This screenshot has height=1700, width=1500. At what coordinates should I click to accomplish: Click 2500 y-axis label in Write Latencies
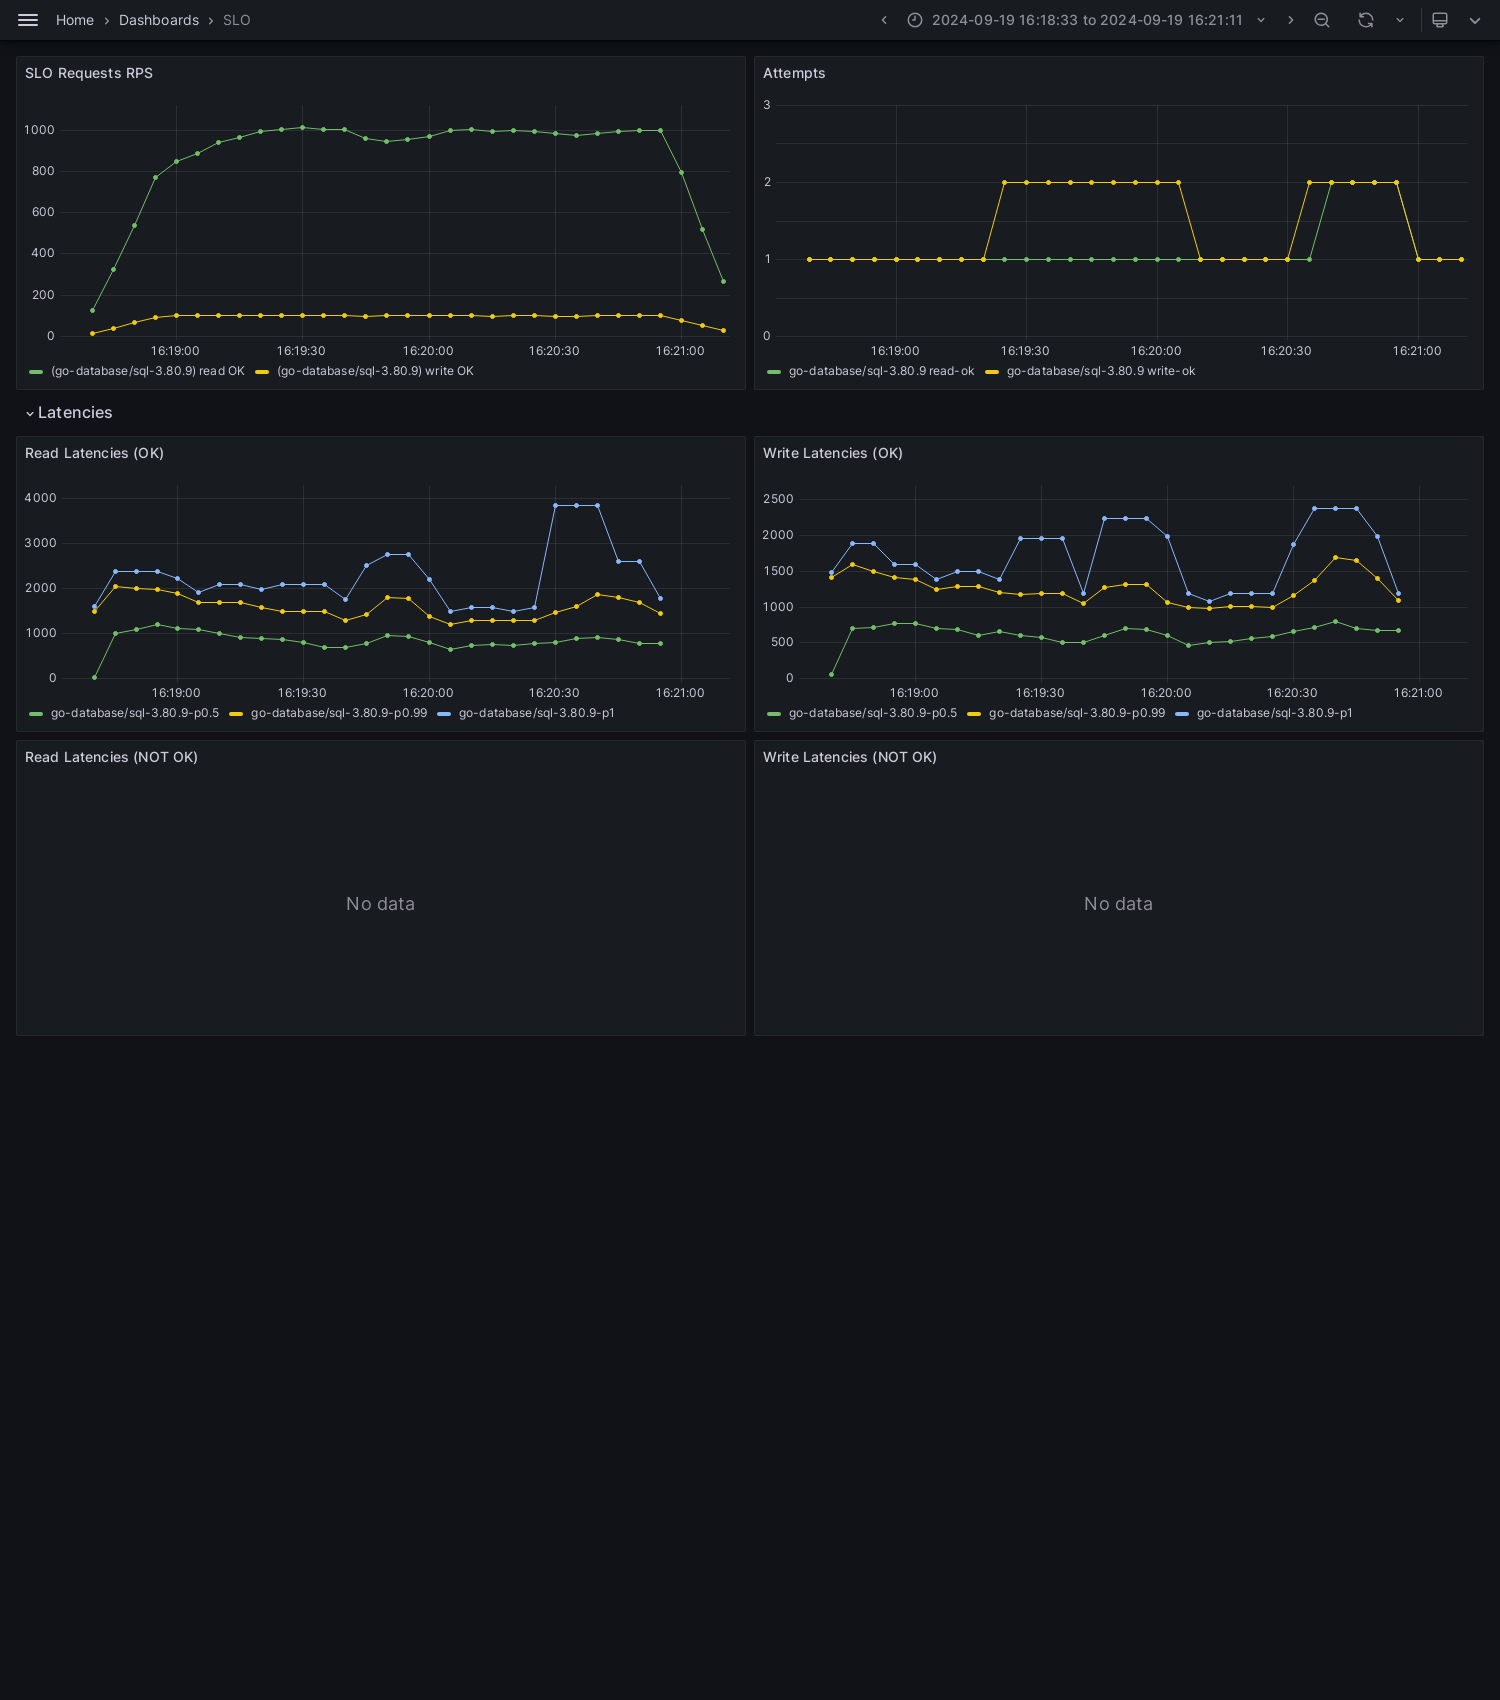click(x=778, y=499)
